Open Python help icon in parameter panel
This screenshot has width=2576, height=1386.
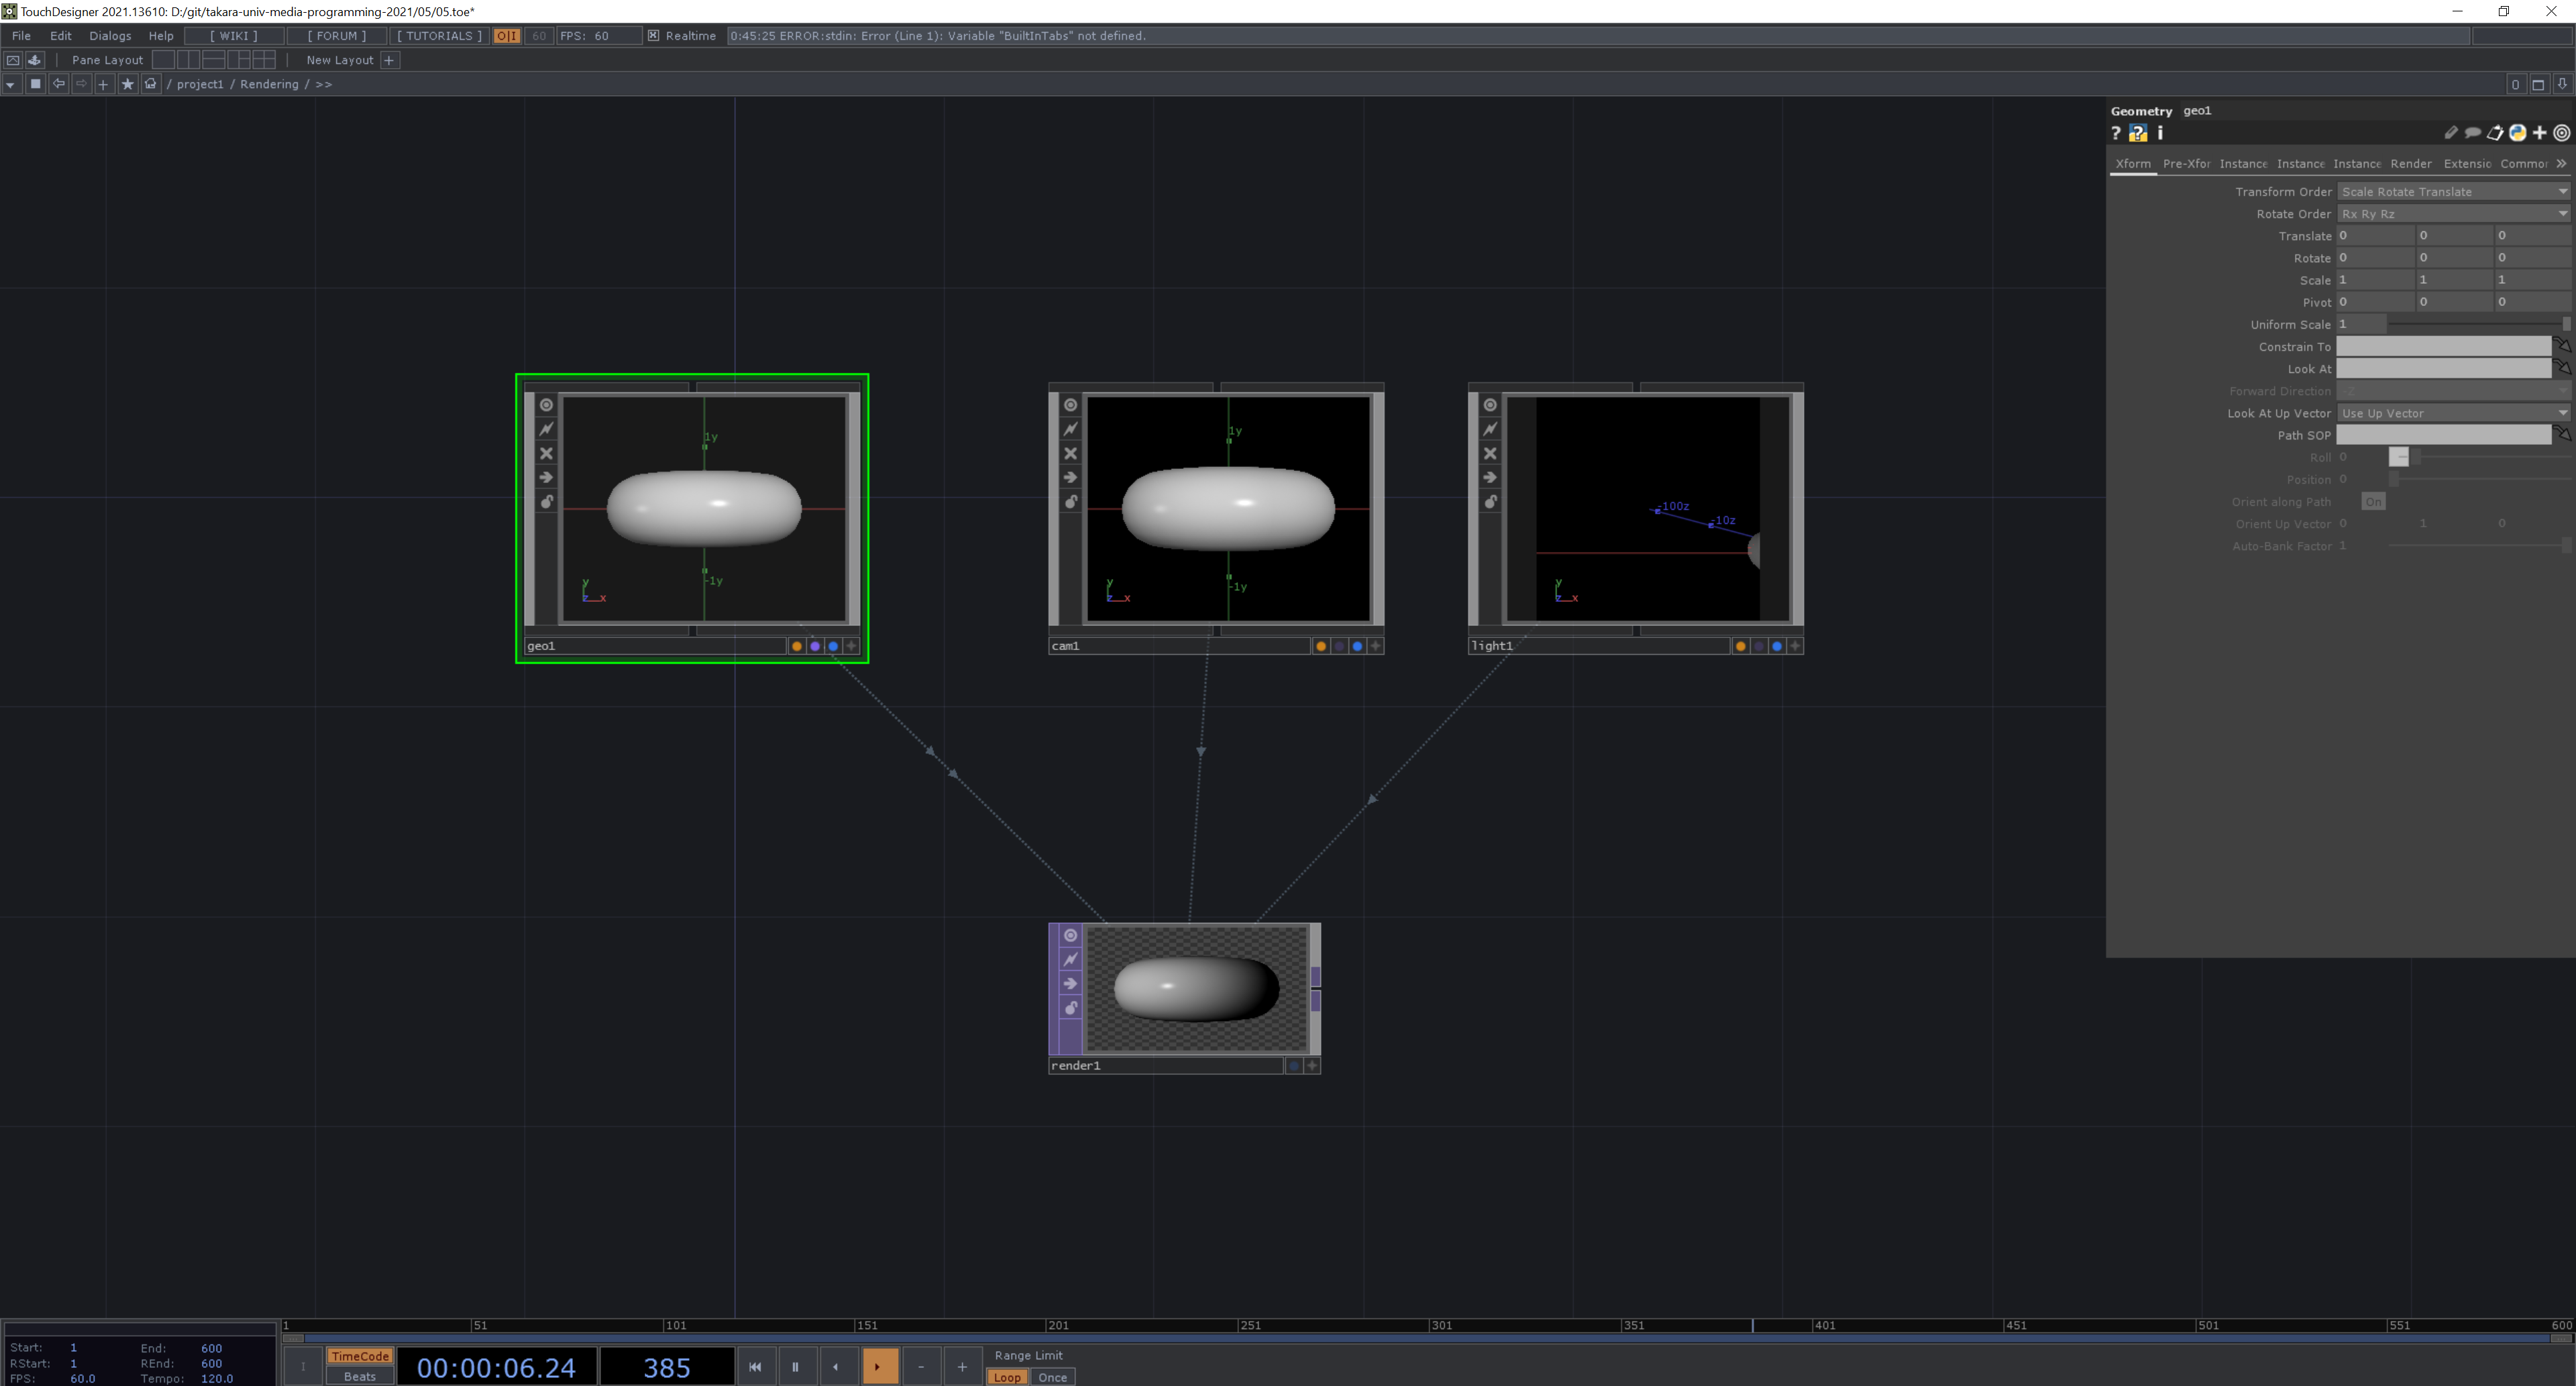coord(2138,133)
